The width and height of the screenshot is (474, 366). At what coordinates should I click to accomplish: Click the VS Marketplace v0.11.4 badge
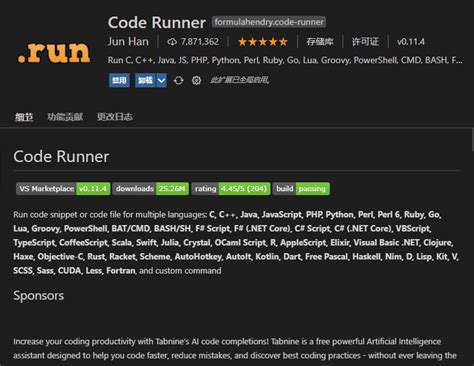(x=63, y=189)
